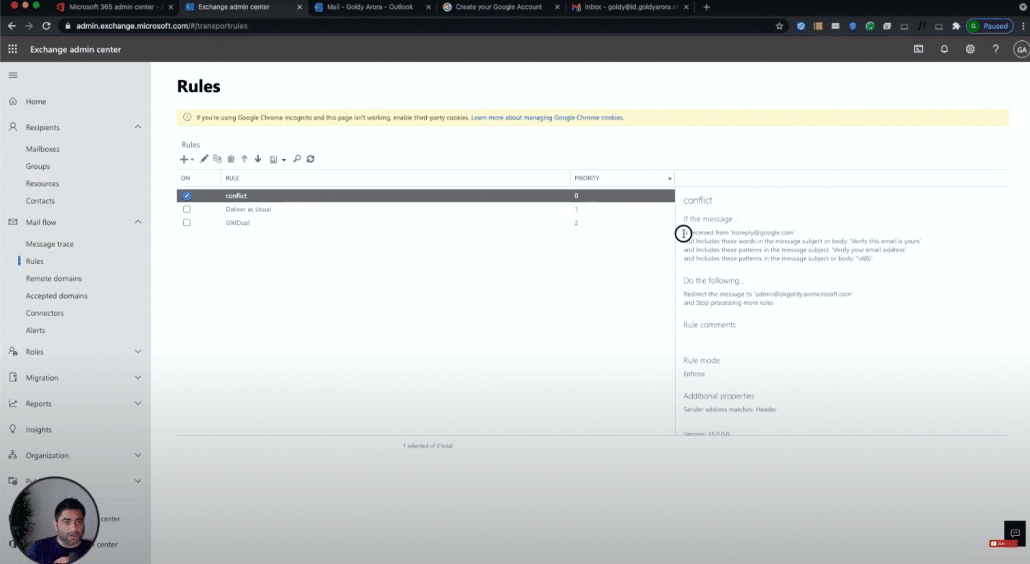Open feedback chat icon at bottom right
1030x564 pixels.
1014,532
